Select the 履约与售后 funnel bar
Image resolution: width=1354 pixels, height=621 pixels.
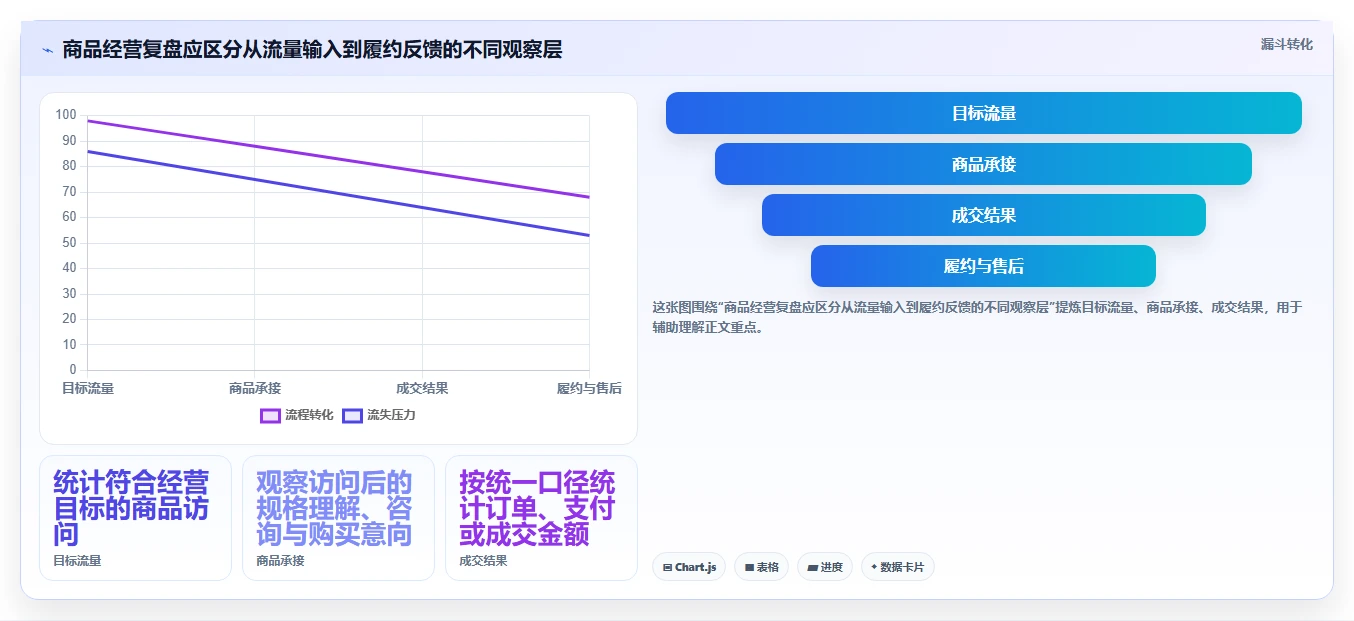coord(984,266)
